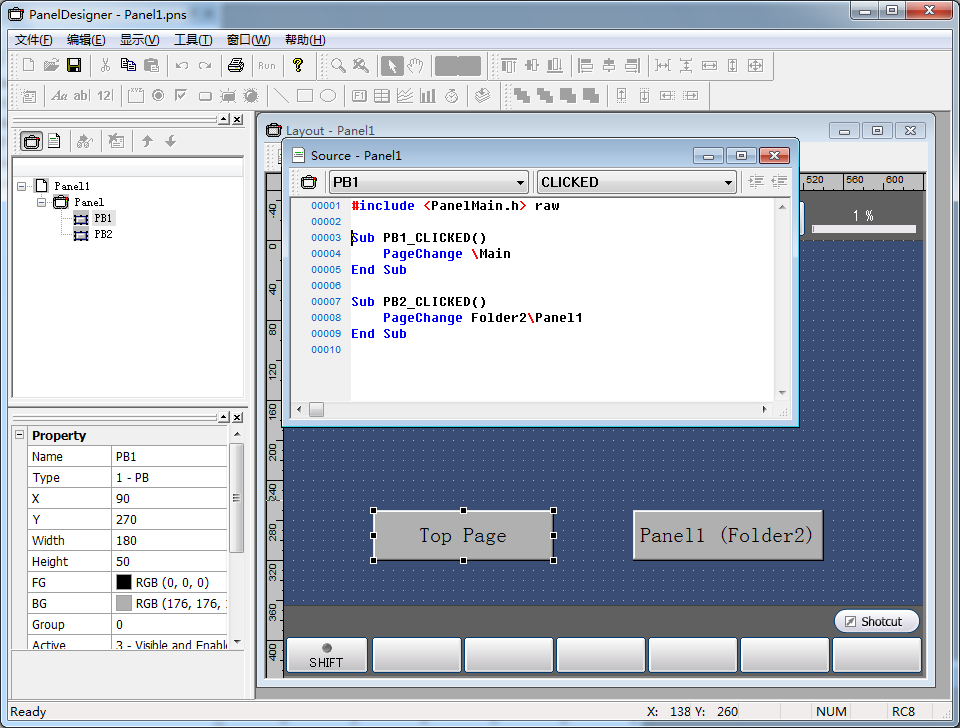Switch to source view icon in left panel
Viewport: 960px width, 728px height.
tap(55, 141)
